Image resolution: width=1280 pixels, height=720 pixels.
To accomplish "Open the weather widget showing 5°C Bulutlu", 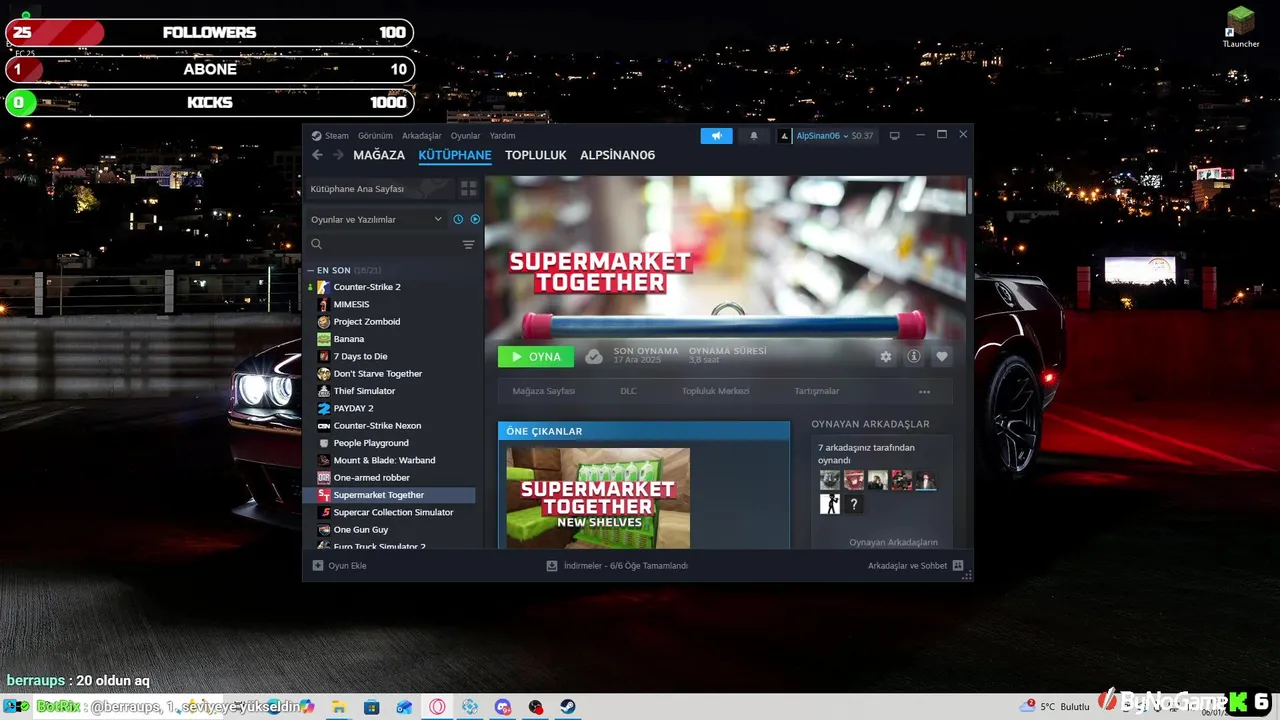I will [x=1056, y=706].
